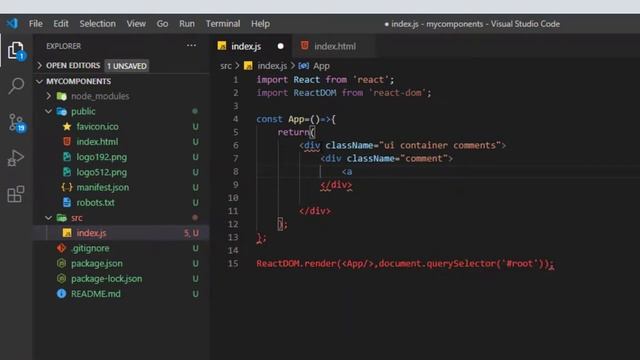Open Source Control view with 19 changes
640x360 pixels.
pos(16,122)
